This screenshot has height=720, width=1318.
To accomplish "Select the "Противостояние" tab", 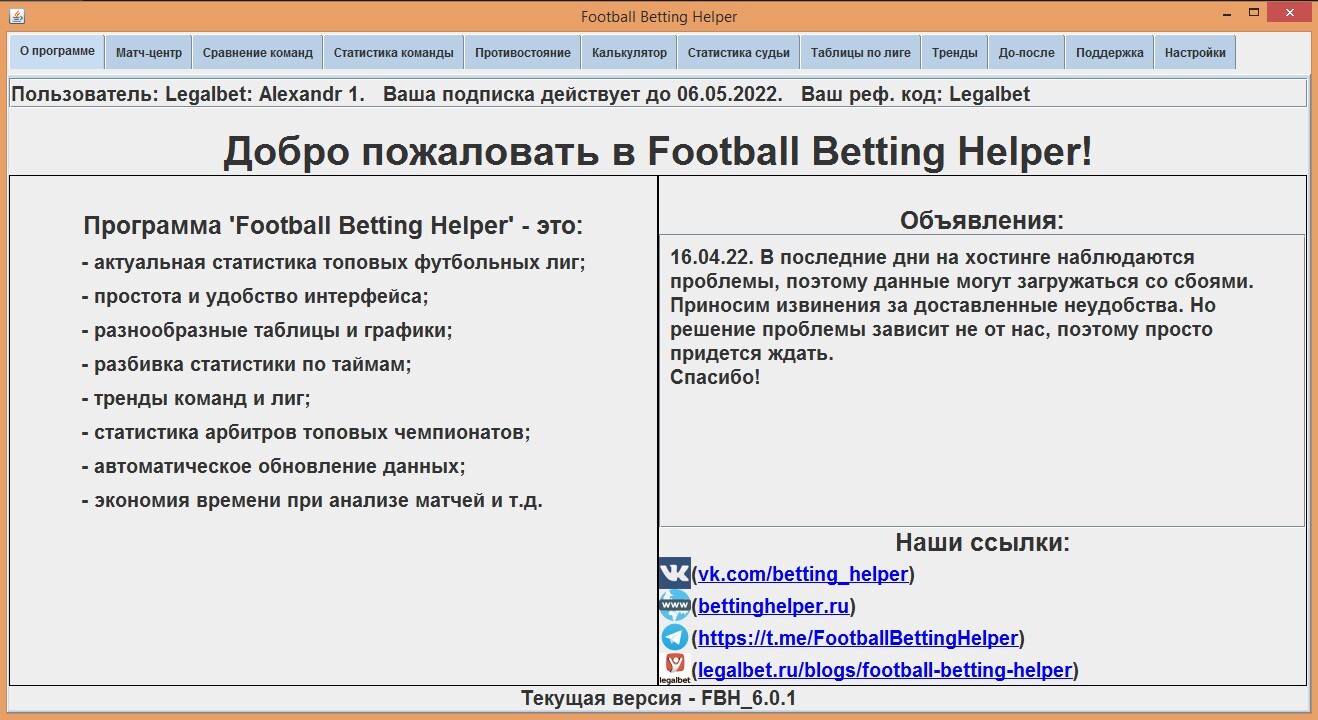I will coord(523,53).
